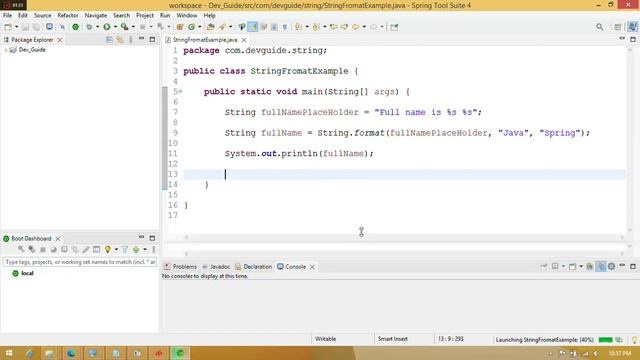Close the StringFromatExample.java editor tab
The image size is (640, 360).
click(x=244, y=40)
